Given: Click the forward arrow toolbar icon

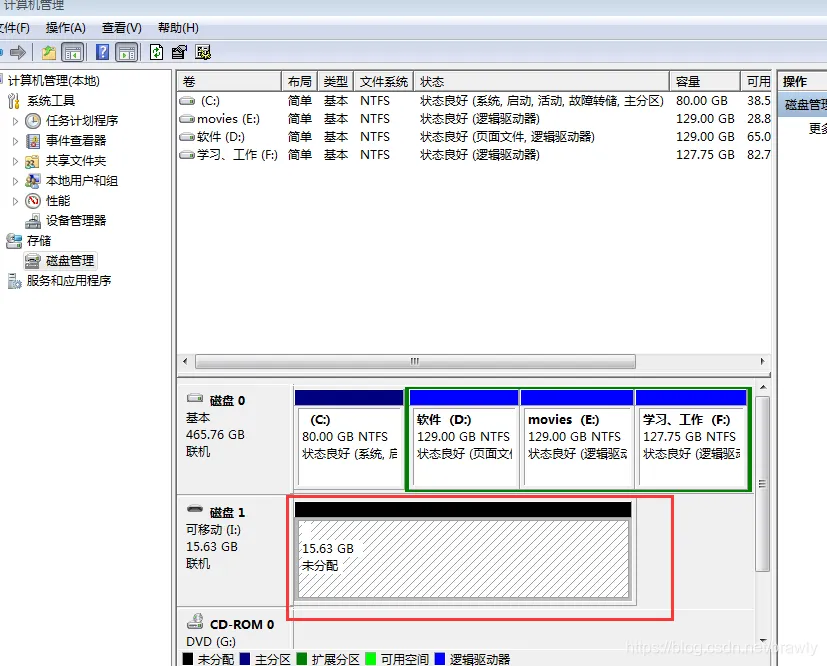Looking at the screenshot, I should click(18, 52).
